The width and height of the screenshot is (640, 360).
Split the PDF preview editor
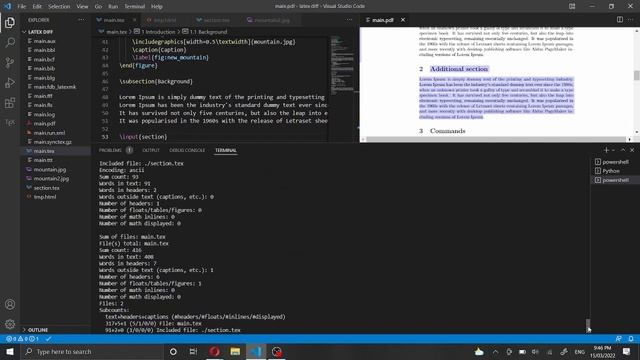(620, 20)
